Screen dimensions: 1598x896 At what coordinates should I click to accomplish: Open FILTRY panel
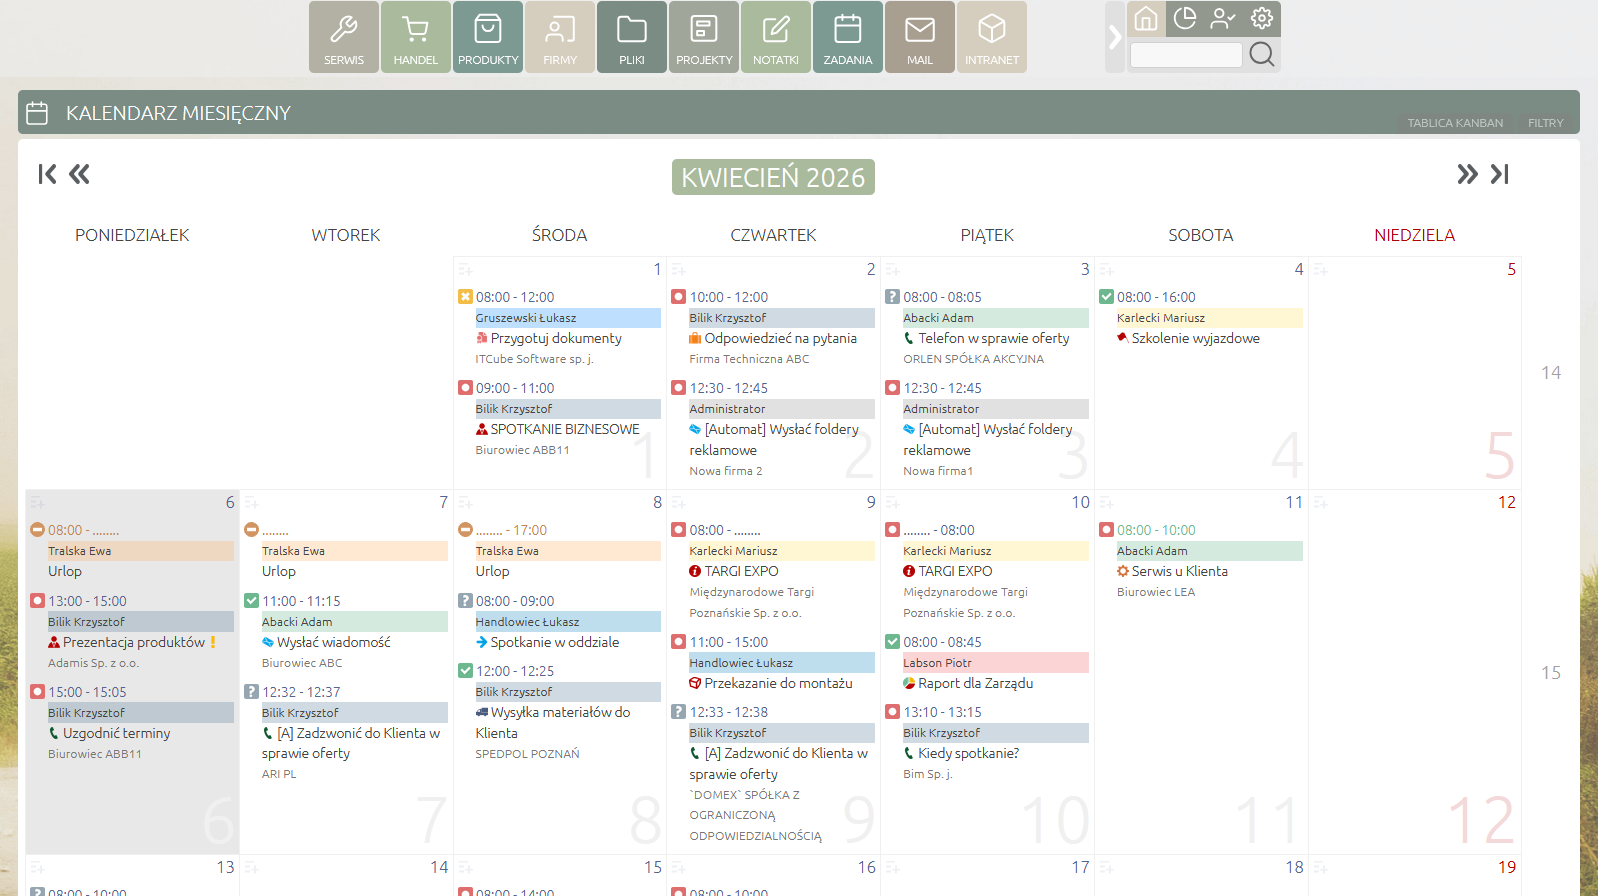click(x=1545, y=123)
